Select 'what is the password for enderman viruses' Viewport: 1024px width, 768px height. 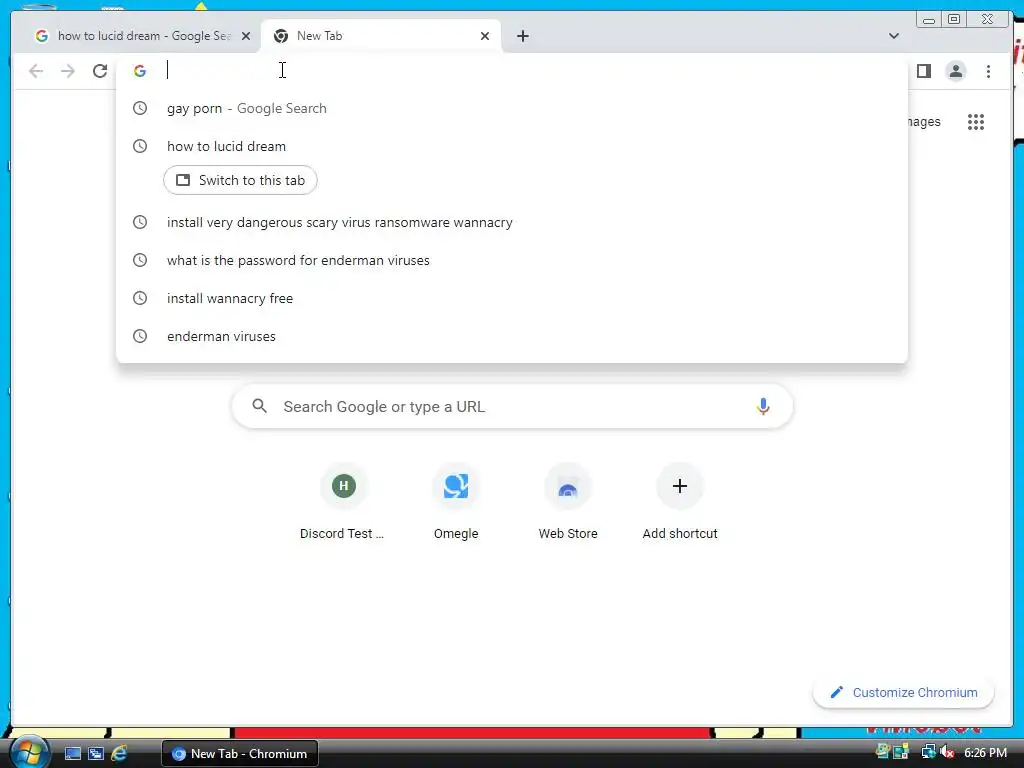512,260
